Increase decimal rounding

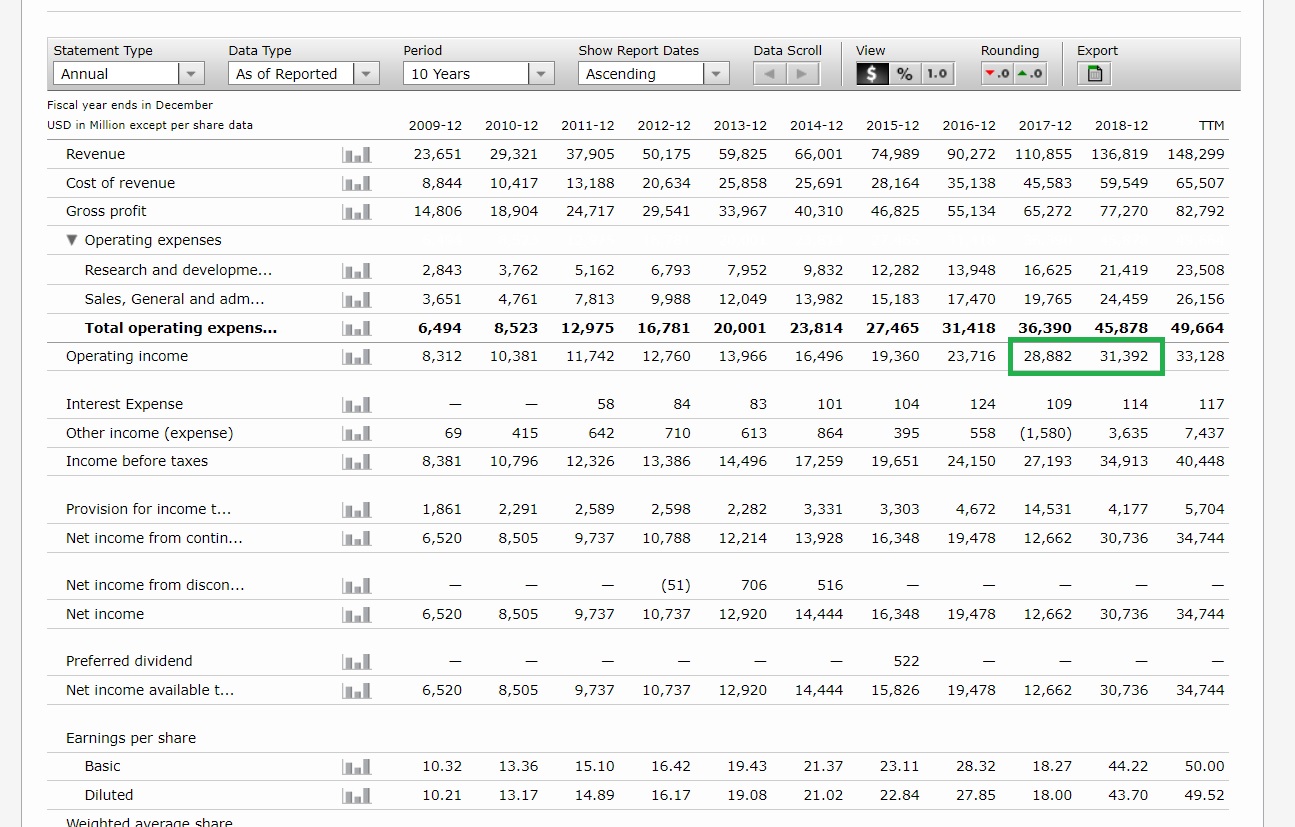(x=1030, y=73)
